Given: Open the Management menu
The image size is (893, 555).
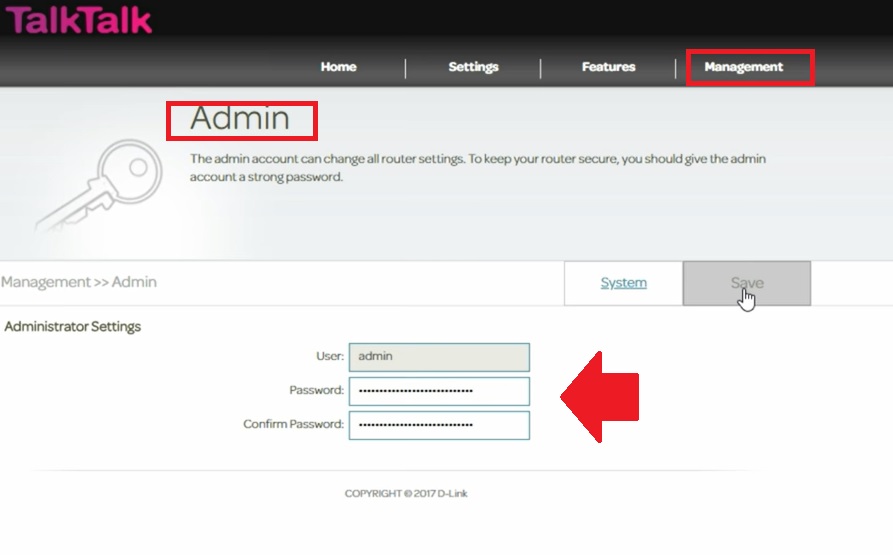Looking at the screenshot, I should click(x=743, y=67).
